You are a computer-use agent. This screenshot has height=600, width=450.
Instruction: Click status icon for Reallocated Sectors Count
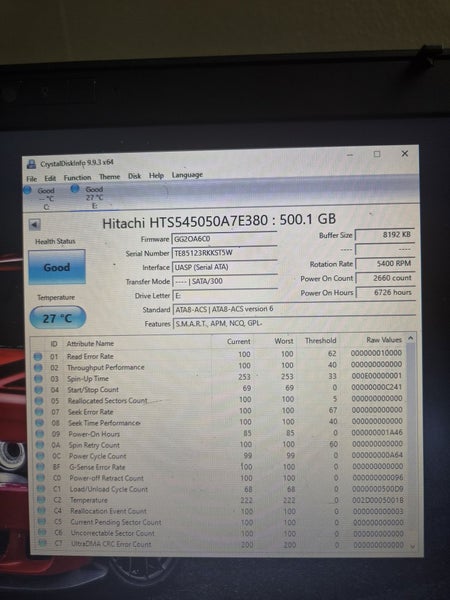[39, 401]
